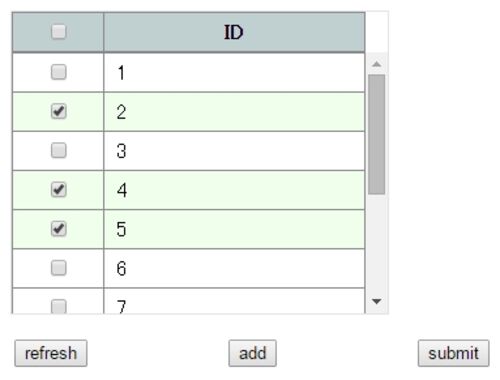Select the ID cell showing 6
Image resolution: width=500 pixels, height=380 pixels.
234,268
